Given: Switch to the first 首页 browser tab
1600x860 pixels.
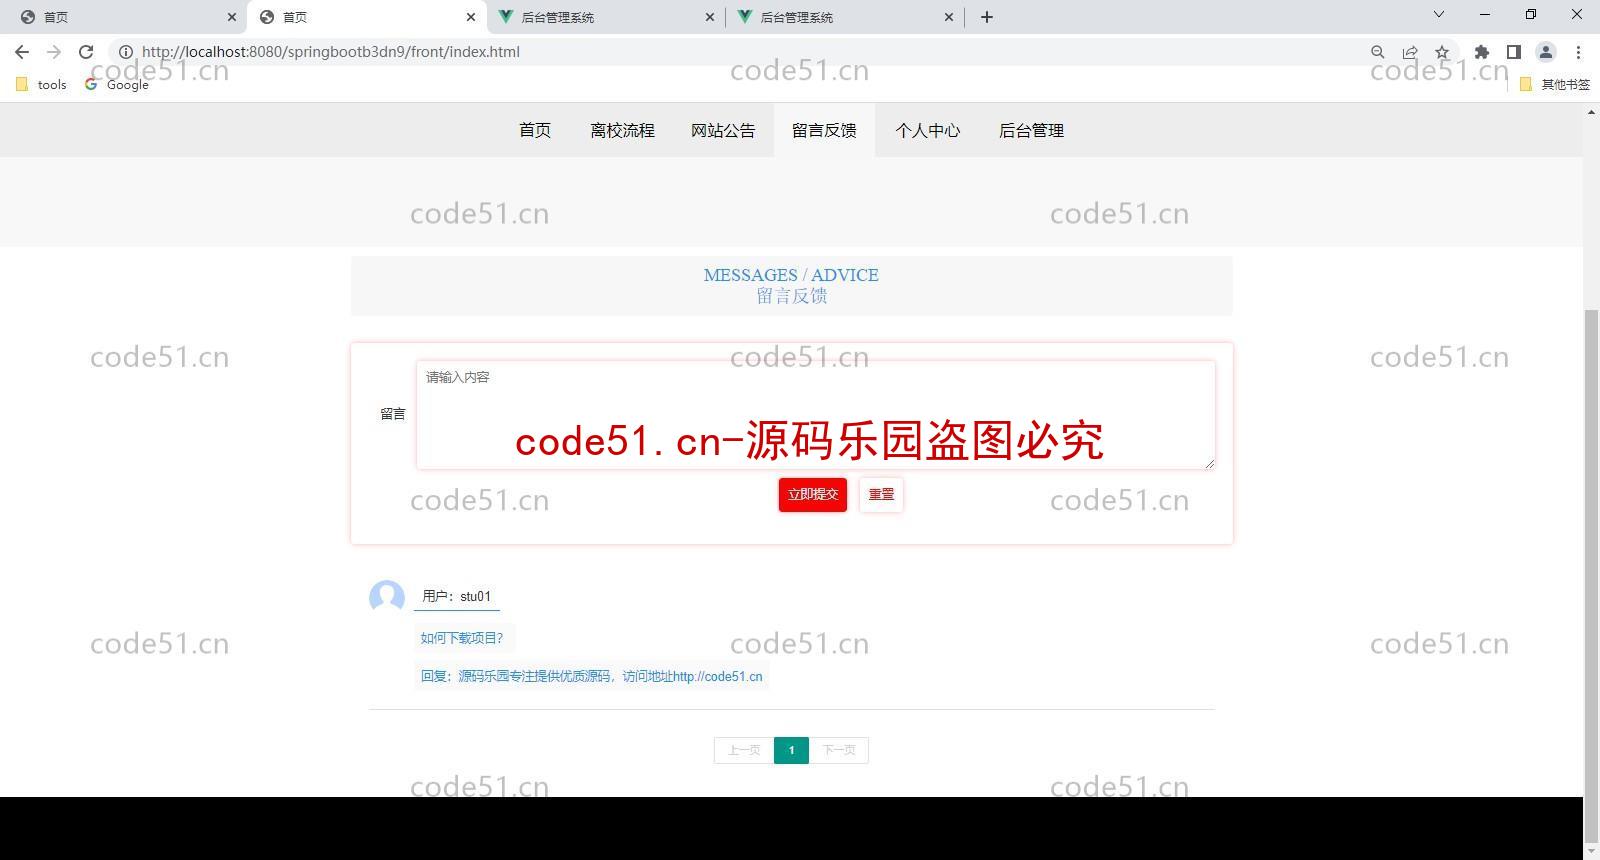Looking at the screenshot, I should (124, 17).
